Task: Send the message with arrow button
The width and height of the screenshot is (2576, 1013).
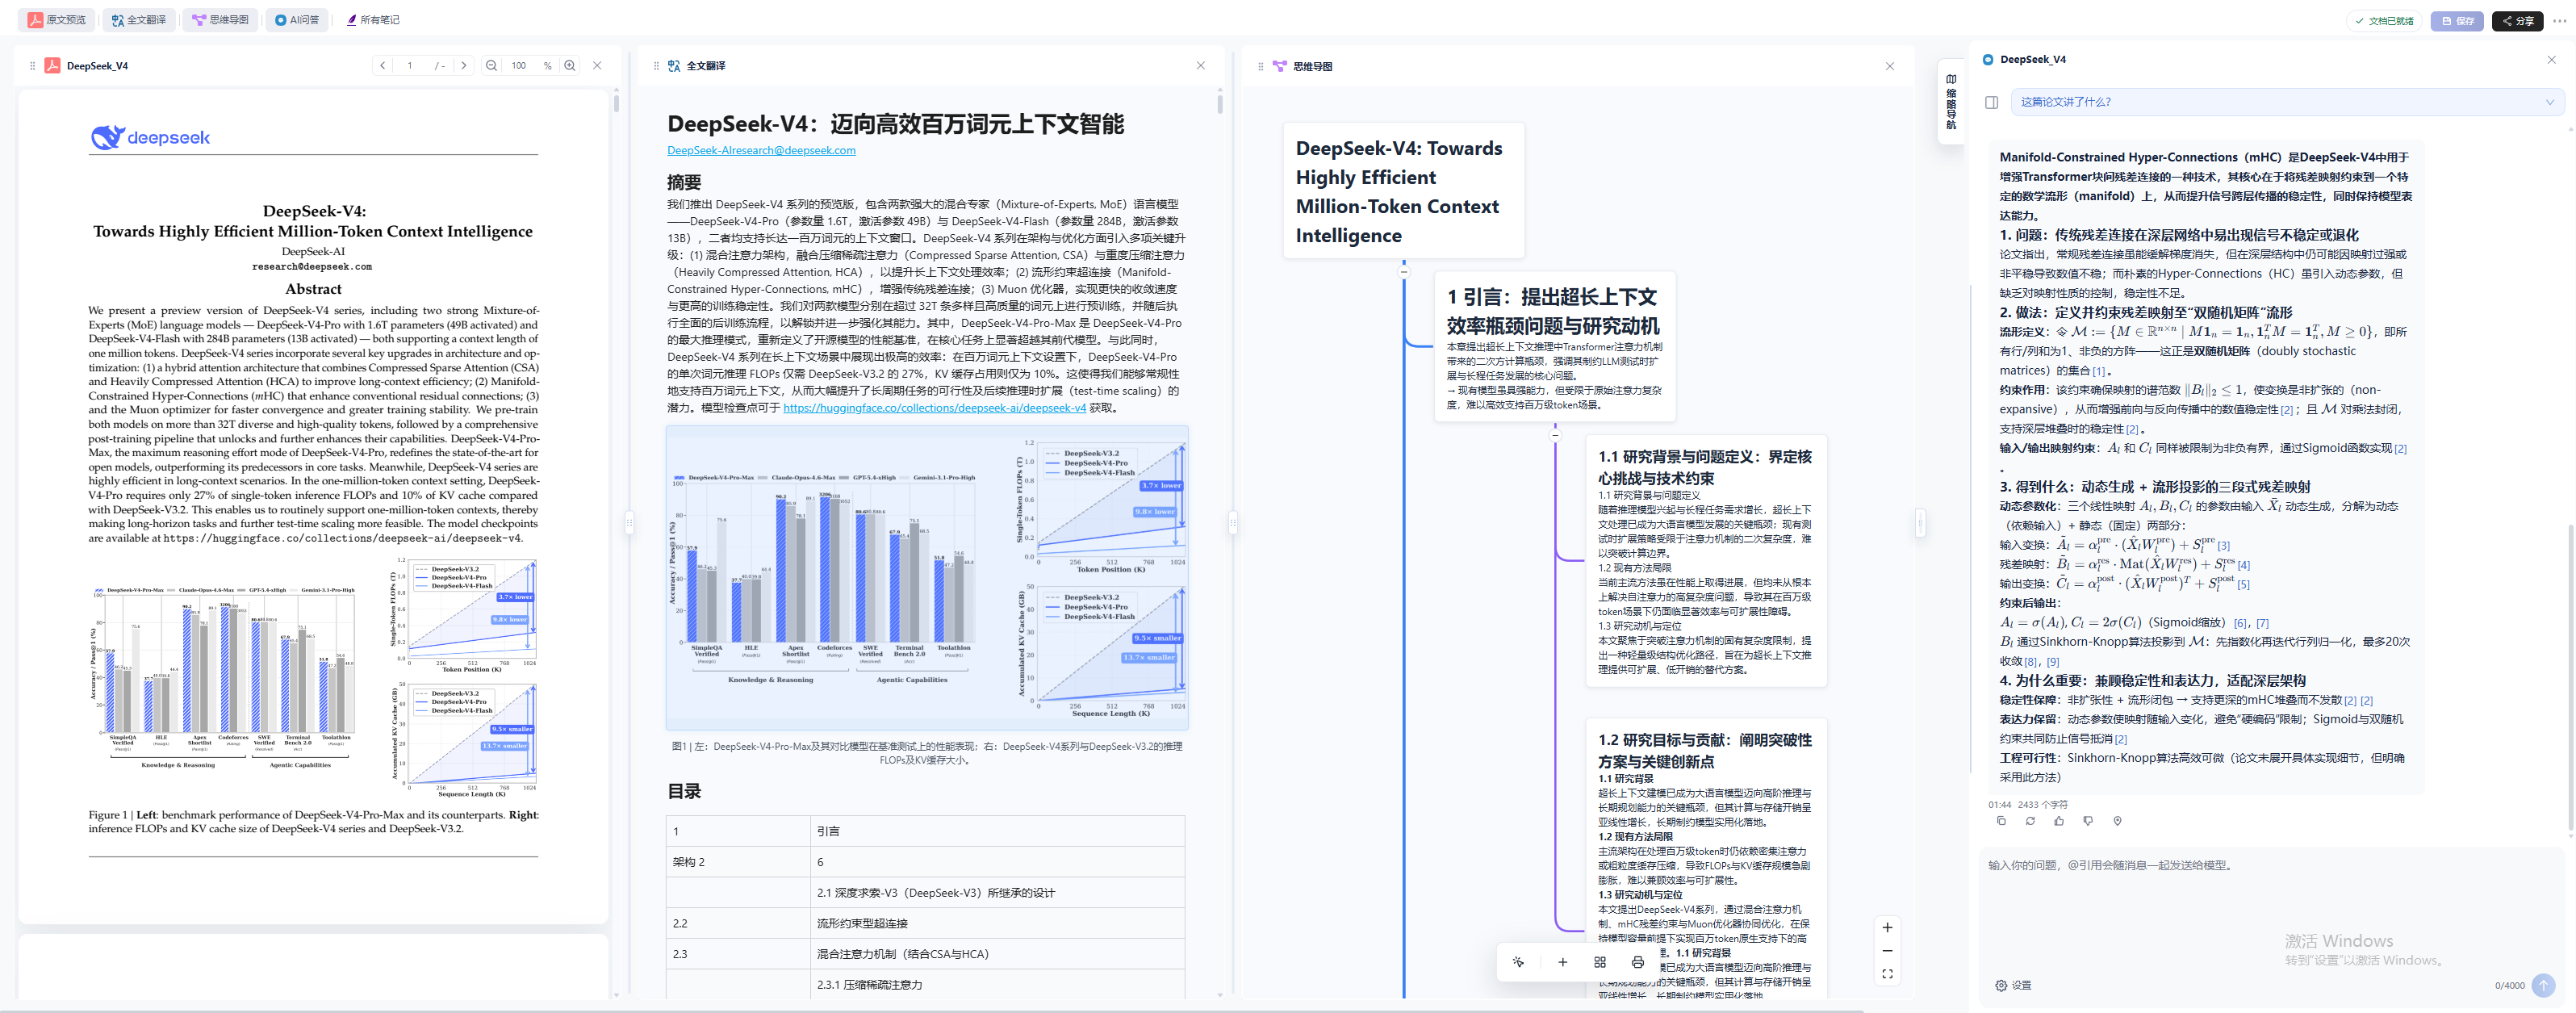Action: click(x=2544, y=985)
